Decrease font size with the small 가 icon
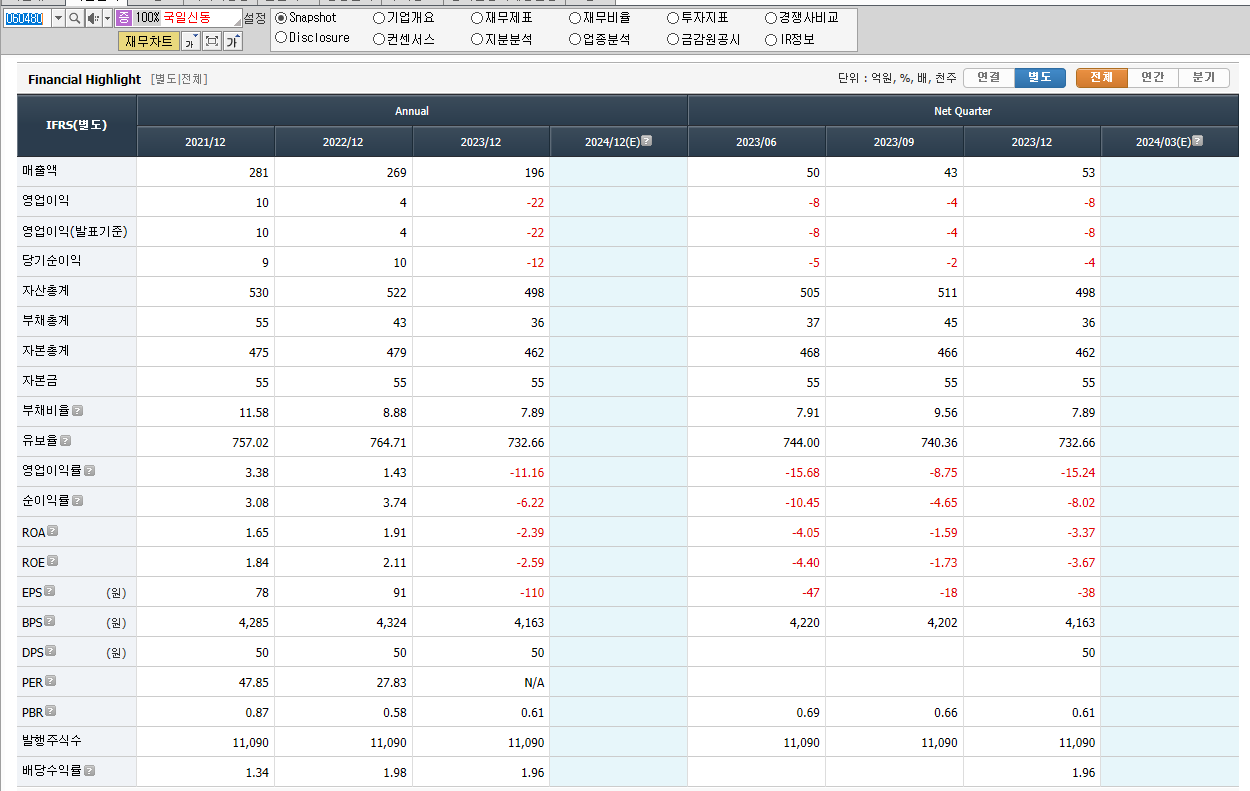Viewport: 1250px width, 791px height. tap(191, 41)
